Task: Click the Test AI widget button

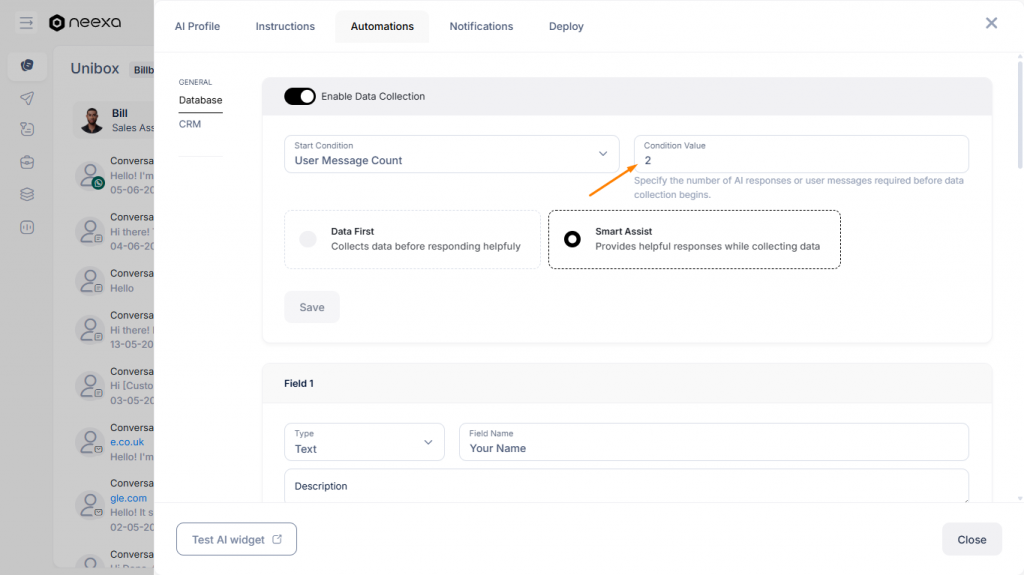Action: point(236,539)
